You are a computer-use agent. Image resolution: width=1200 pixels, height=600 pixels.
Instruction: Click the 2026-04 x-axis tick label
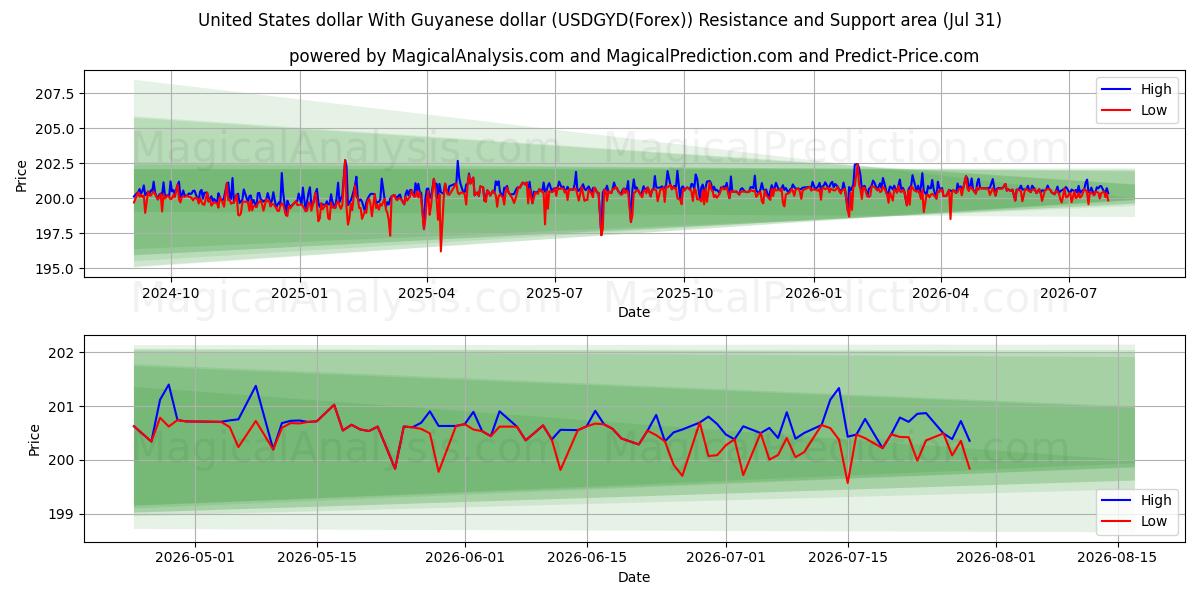[940, 294]
